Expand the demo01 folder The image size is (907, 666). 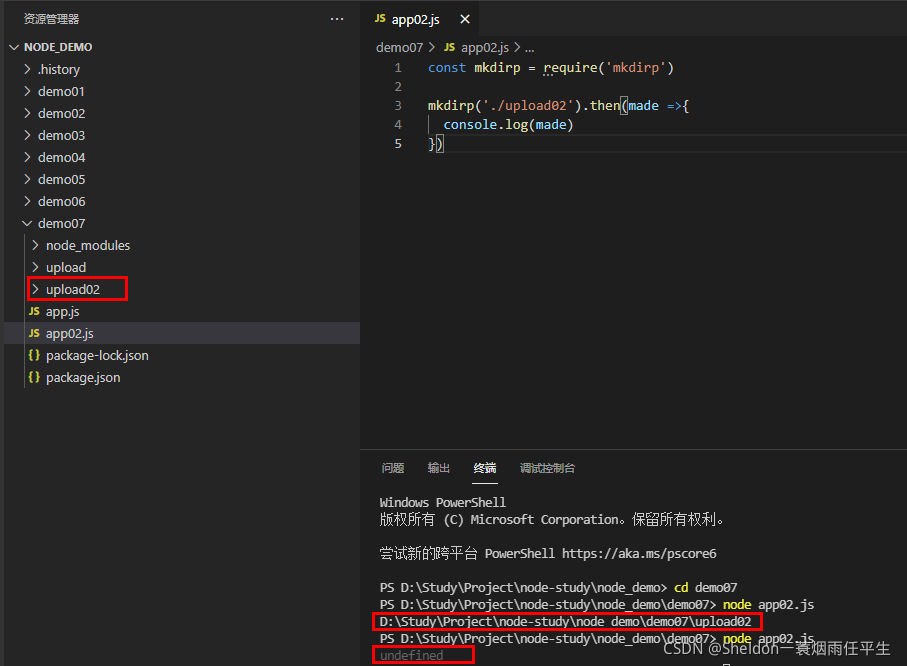(27, 91)
